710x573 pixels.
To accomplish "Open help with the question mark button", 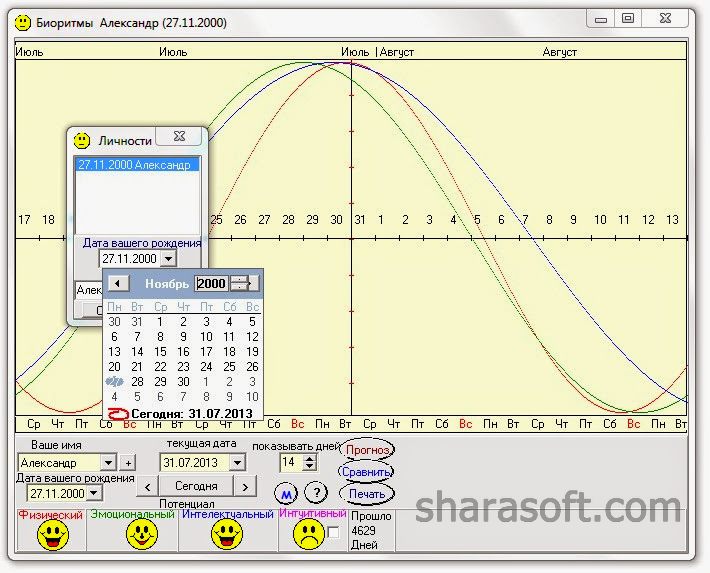I will pos(316,493).
